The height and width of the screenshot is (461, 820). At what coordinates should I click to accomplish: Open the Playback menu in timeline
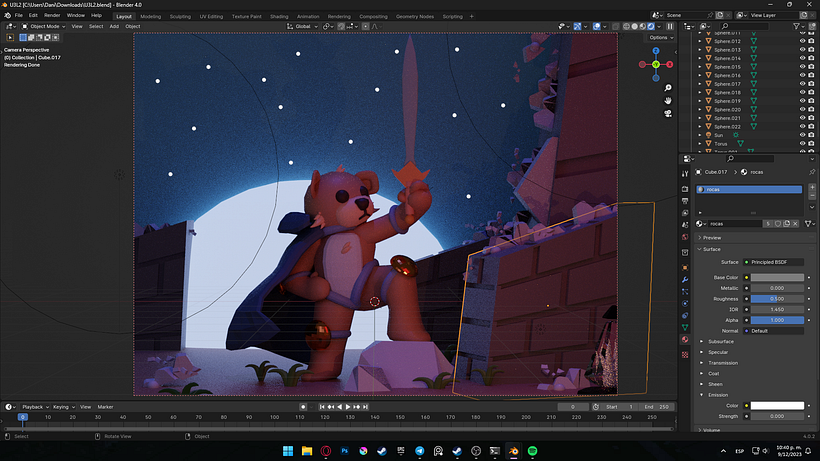[34, 407]
